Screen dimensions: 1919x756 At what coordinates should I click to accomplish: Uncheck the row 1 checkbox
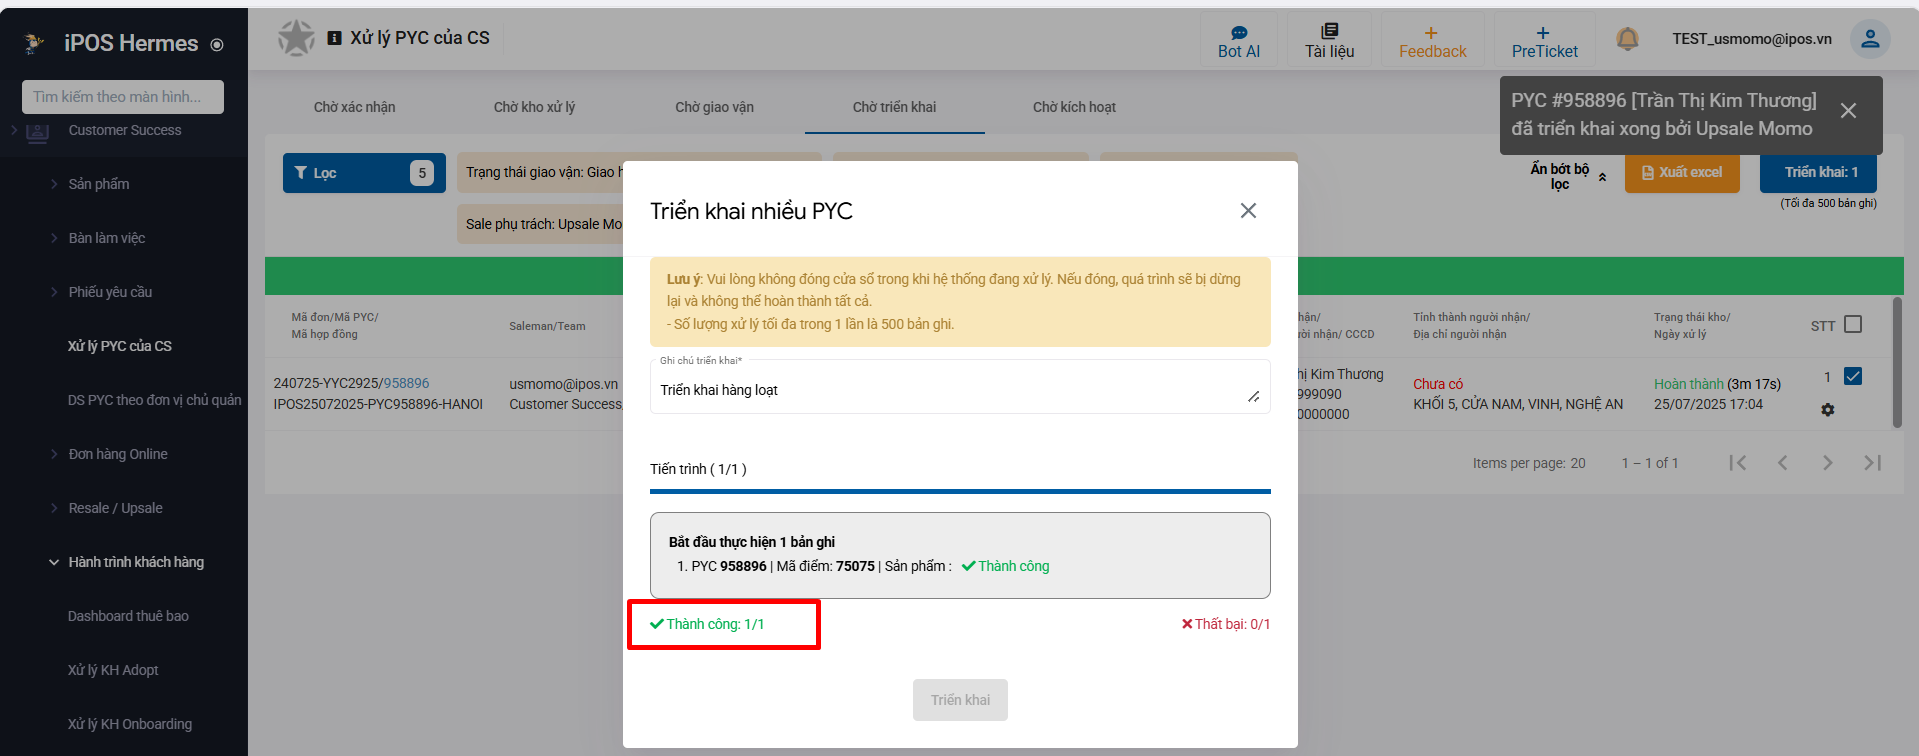click(1853, 377)
